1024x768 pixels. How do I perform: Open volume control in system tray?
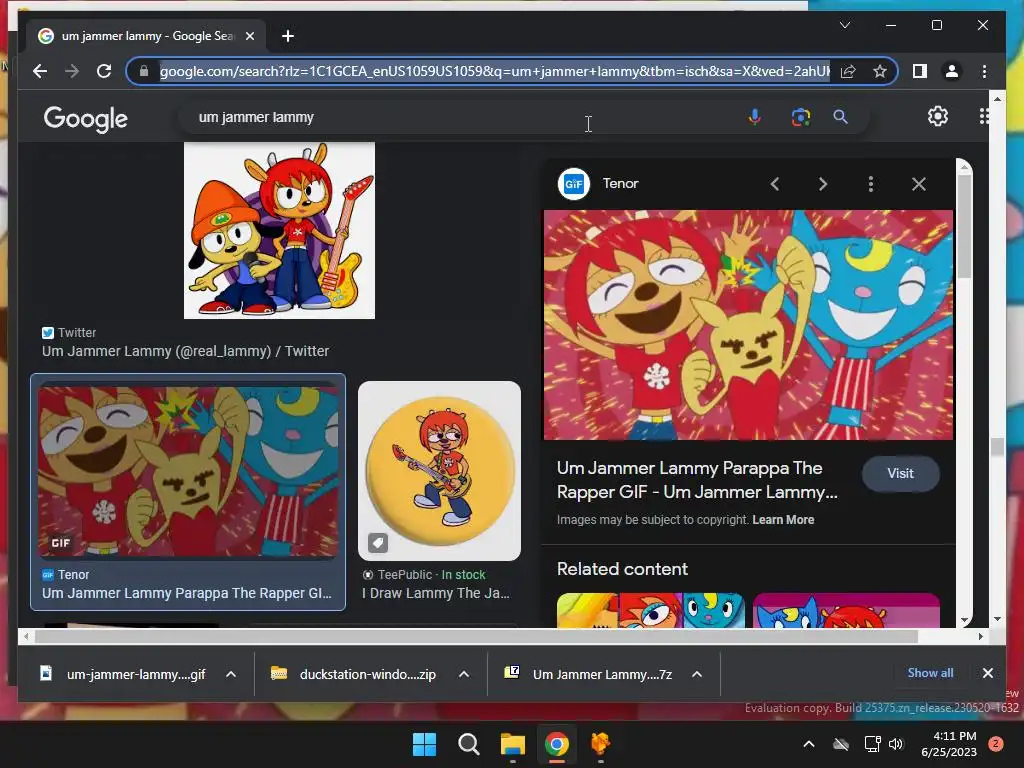click(x=895, y=744)
